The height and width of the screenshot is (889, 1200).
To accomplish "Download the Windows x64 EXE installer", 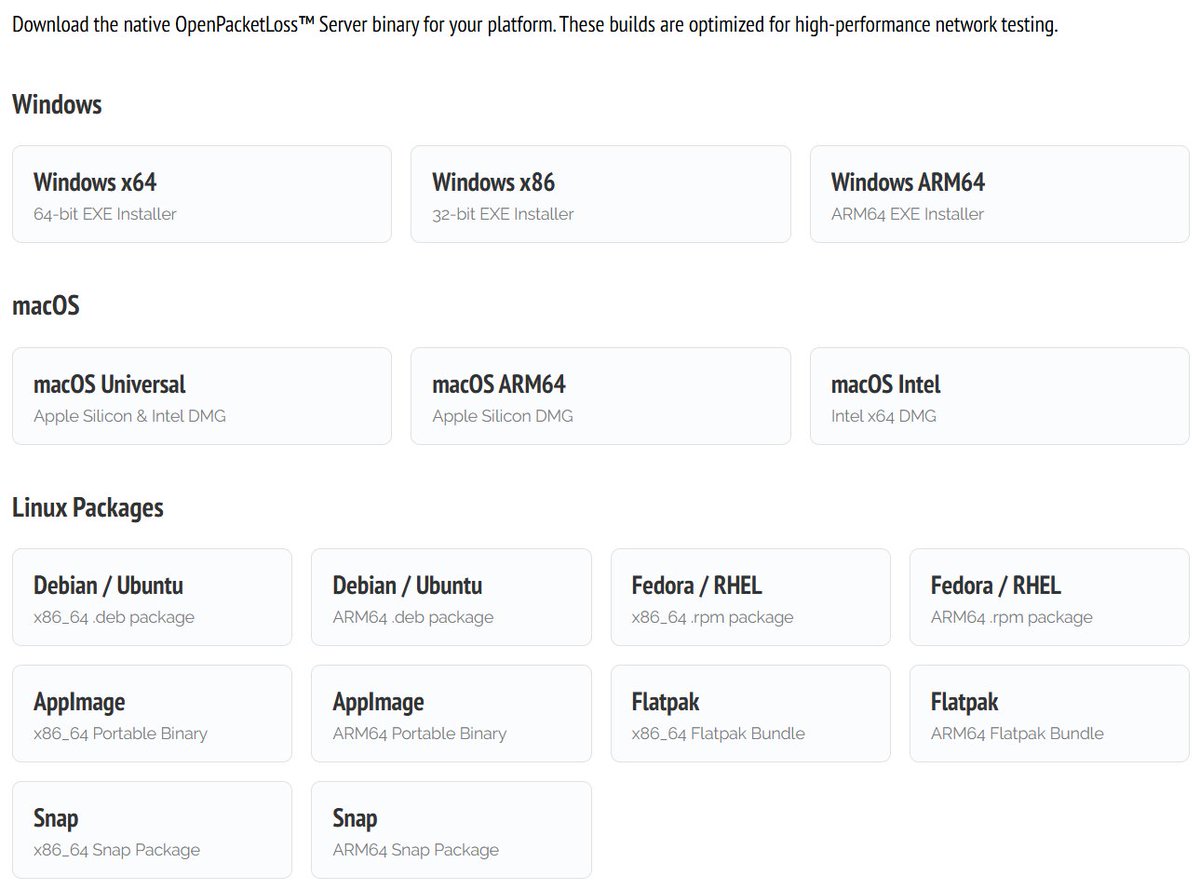I will pyautogui.click(x=202, y=194).
